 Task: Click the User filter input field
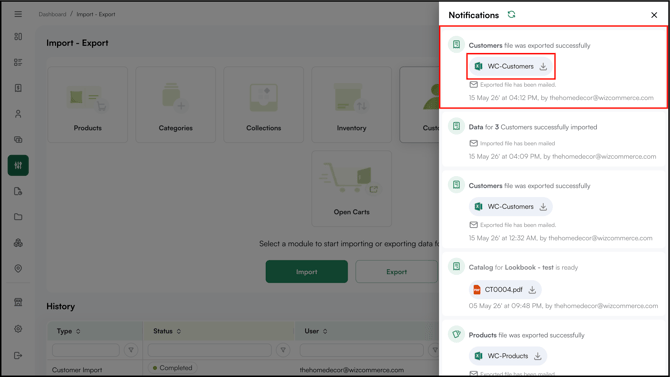361,350
